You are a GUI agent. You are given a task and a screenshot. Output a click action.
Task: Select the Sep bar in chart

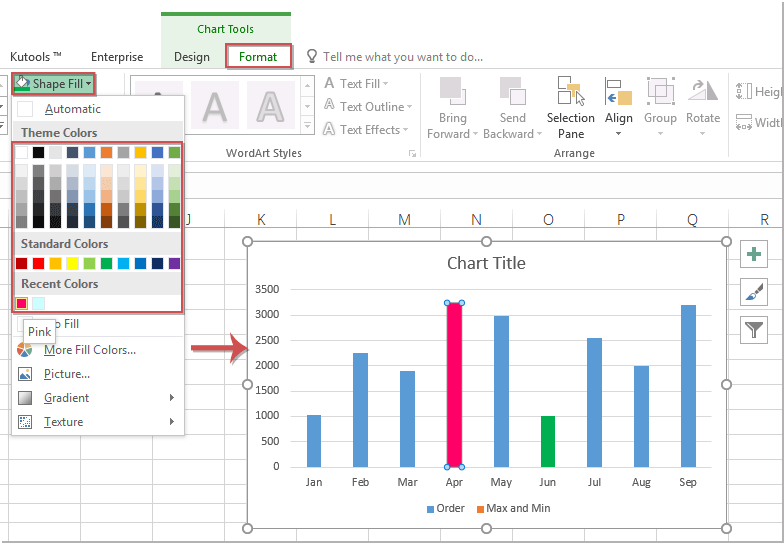coord(688,386)
